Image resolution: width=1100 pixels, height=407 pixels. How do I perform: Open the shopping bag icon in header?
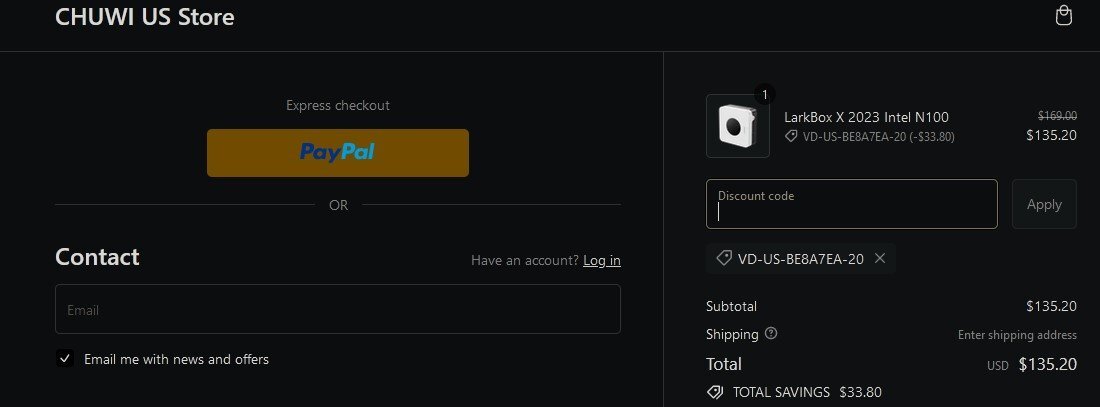click(1064, 16)
